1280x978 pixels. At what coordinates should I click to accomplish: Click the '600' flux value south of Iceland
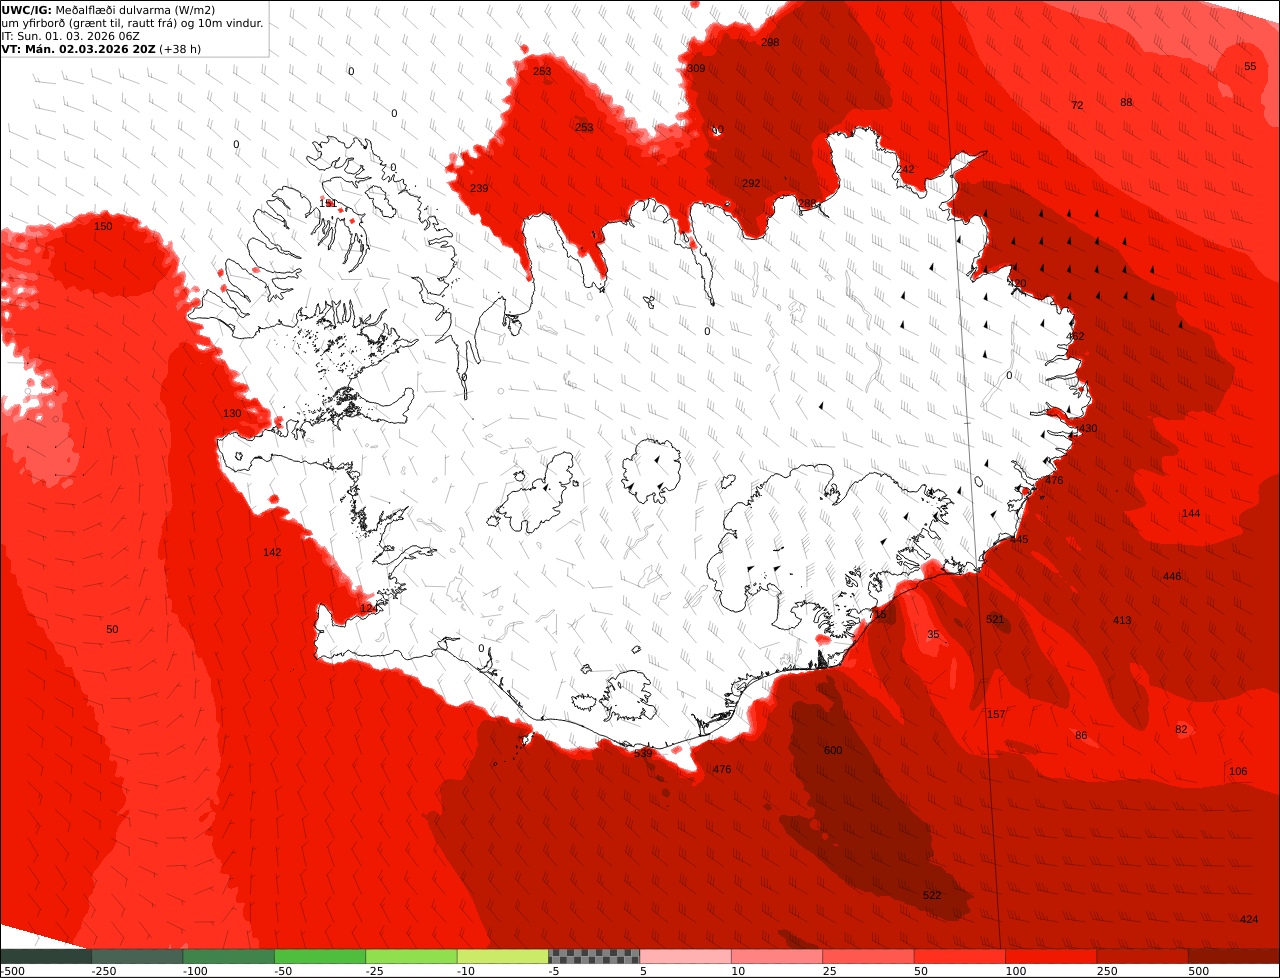coord(833,751)
